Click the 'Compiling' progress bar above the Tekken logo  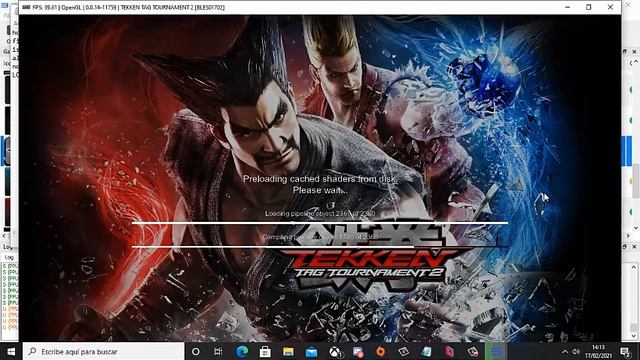tap(320, 247)
